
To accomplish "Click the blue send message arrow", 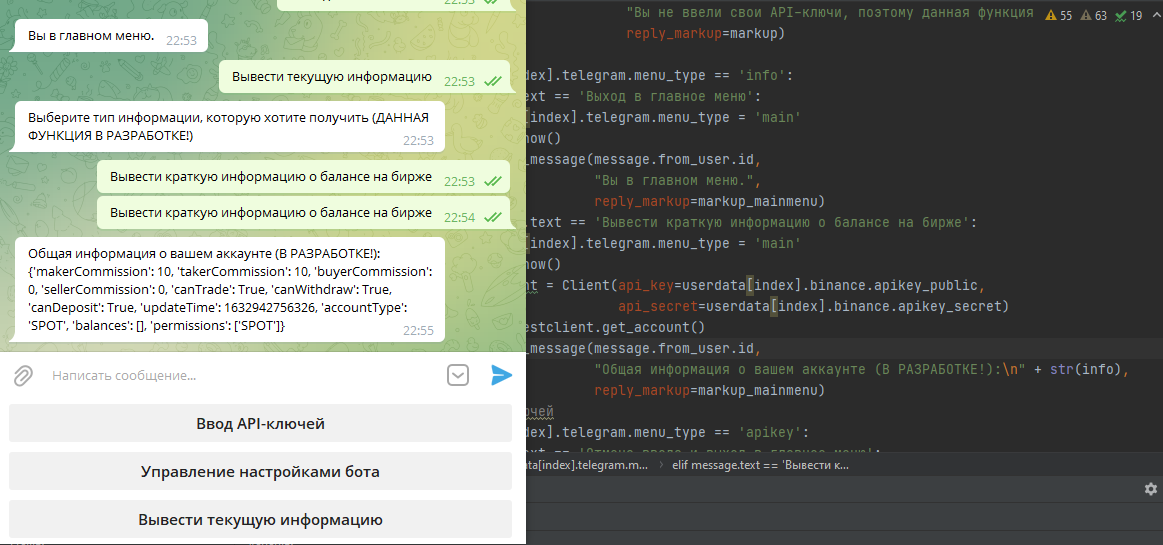I will pos(501,375).
